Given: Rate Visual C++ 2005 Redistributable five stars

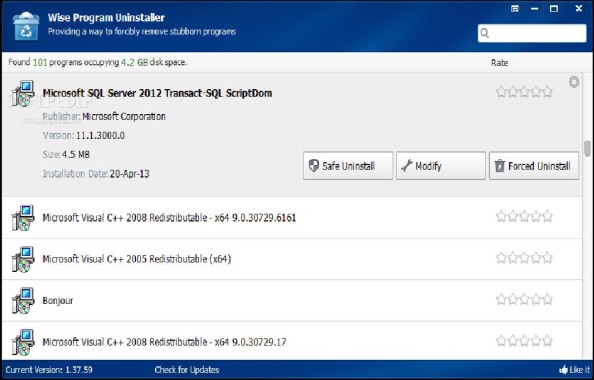Looking at the screenshot, I should (548, 258).
